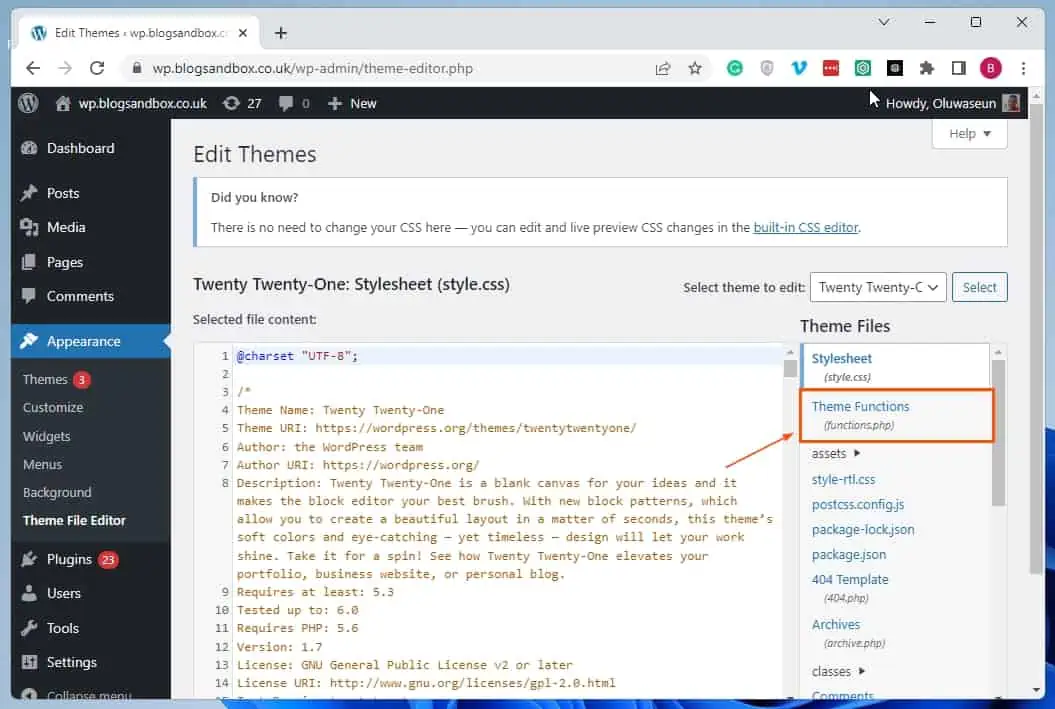1055x709 pixels.
Task: Click the share page icon in address bar
Action: point(663,68)
